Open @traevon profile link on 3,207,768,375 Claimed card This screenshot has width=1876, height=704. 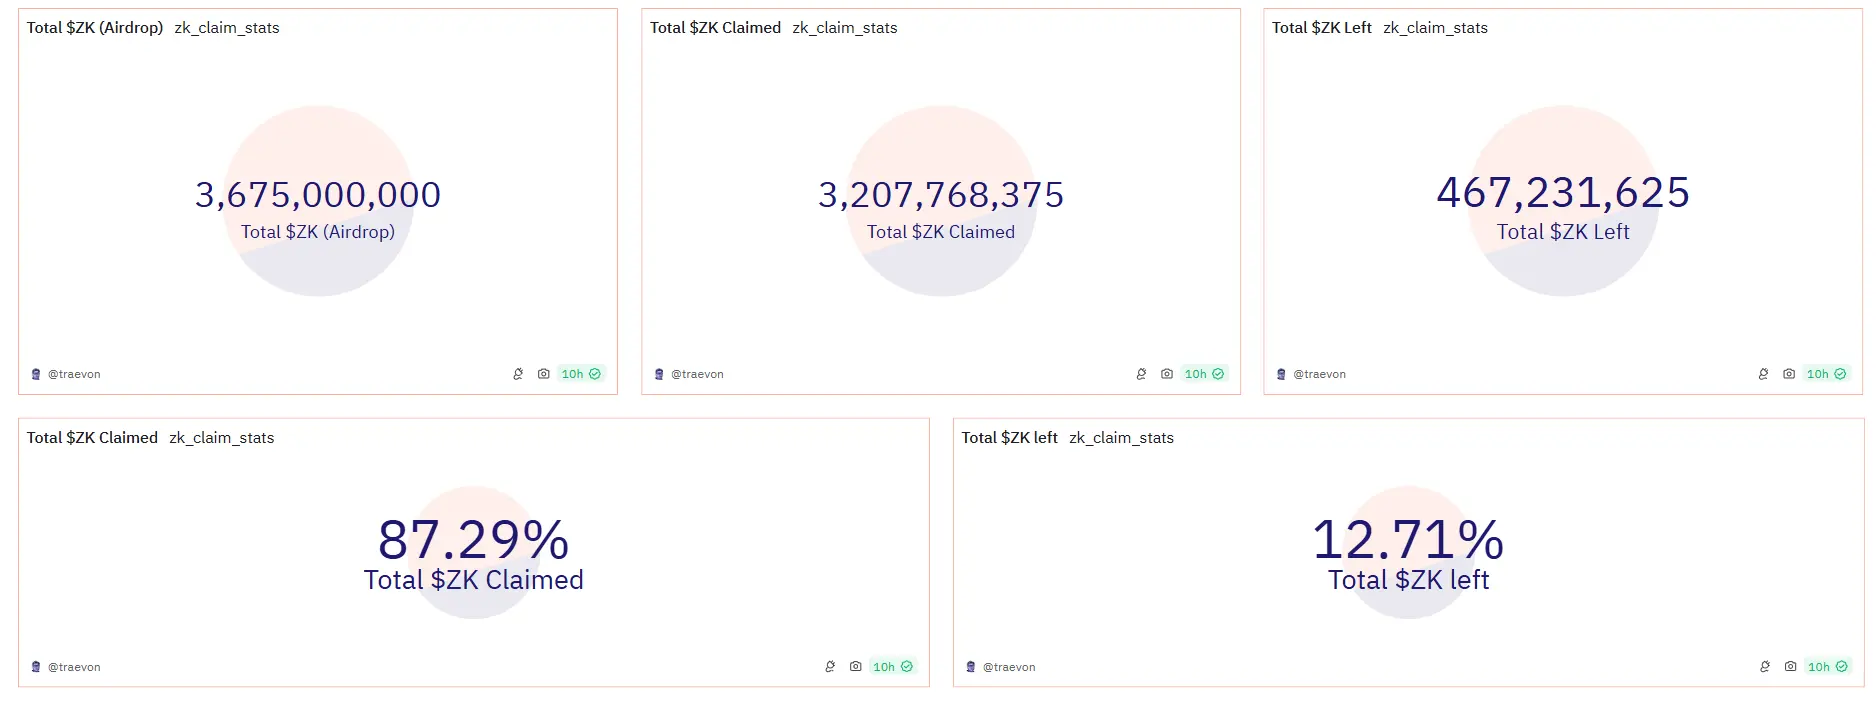tap(697, 374)
